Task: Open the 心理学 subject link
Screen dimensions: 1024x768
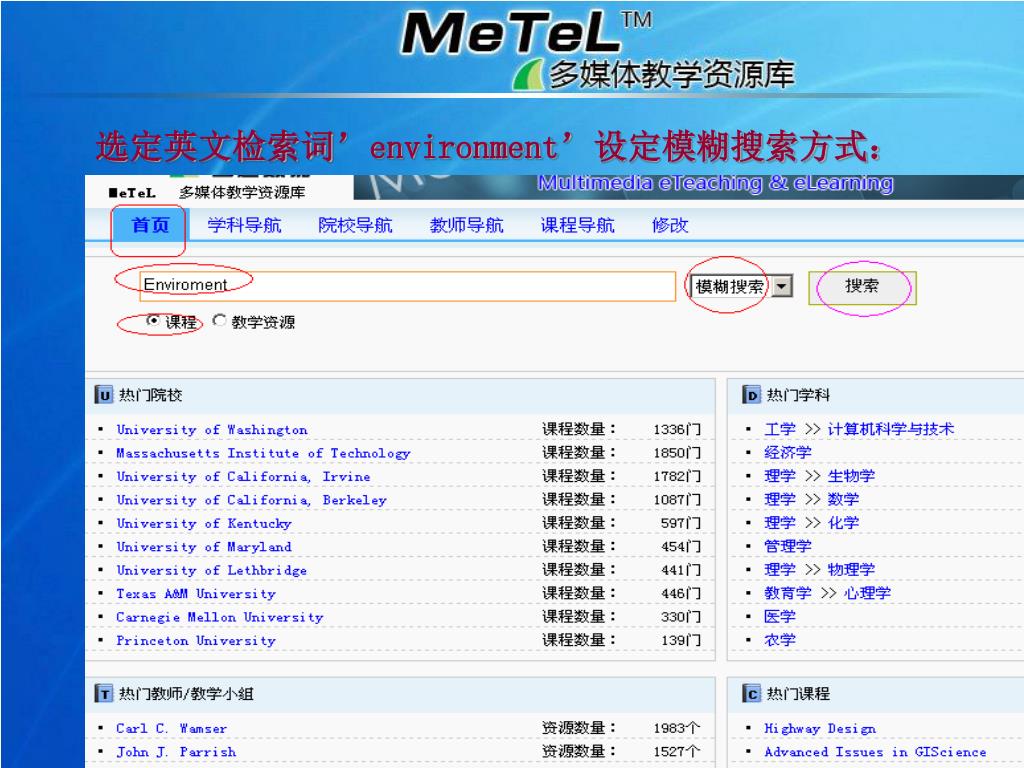Action: click(867, 594)
